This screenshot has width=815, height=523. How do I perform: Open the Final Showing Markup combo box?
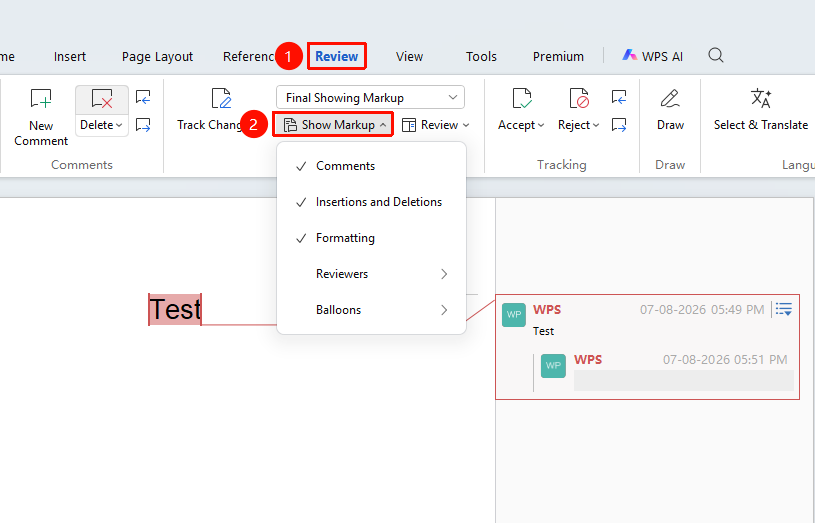click(370, 98)
